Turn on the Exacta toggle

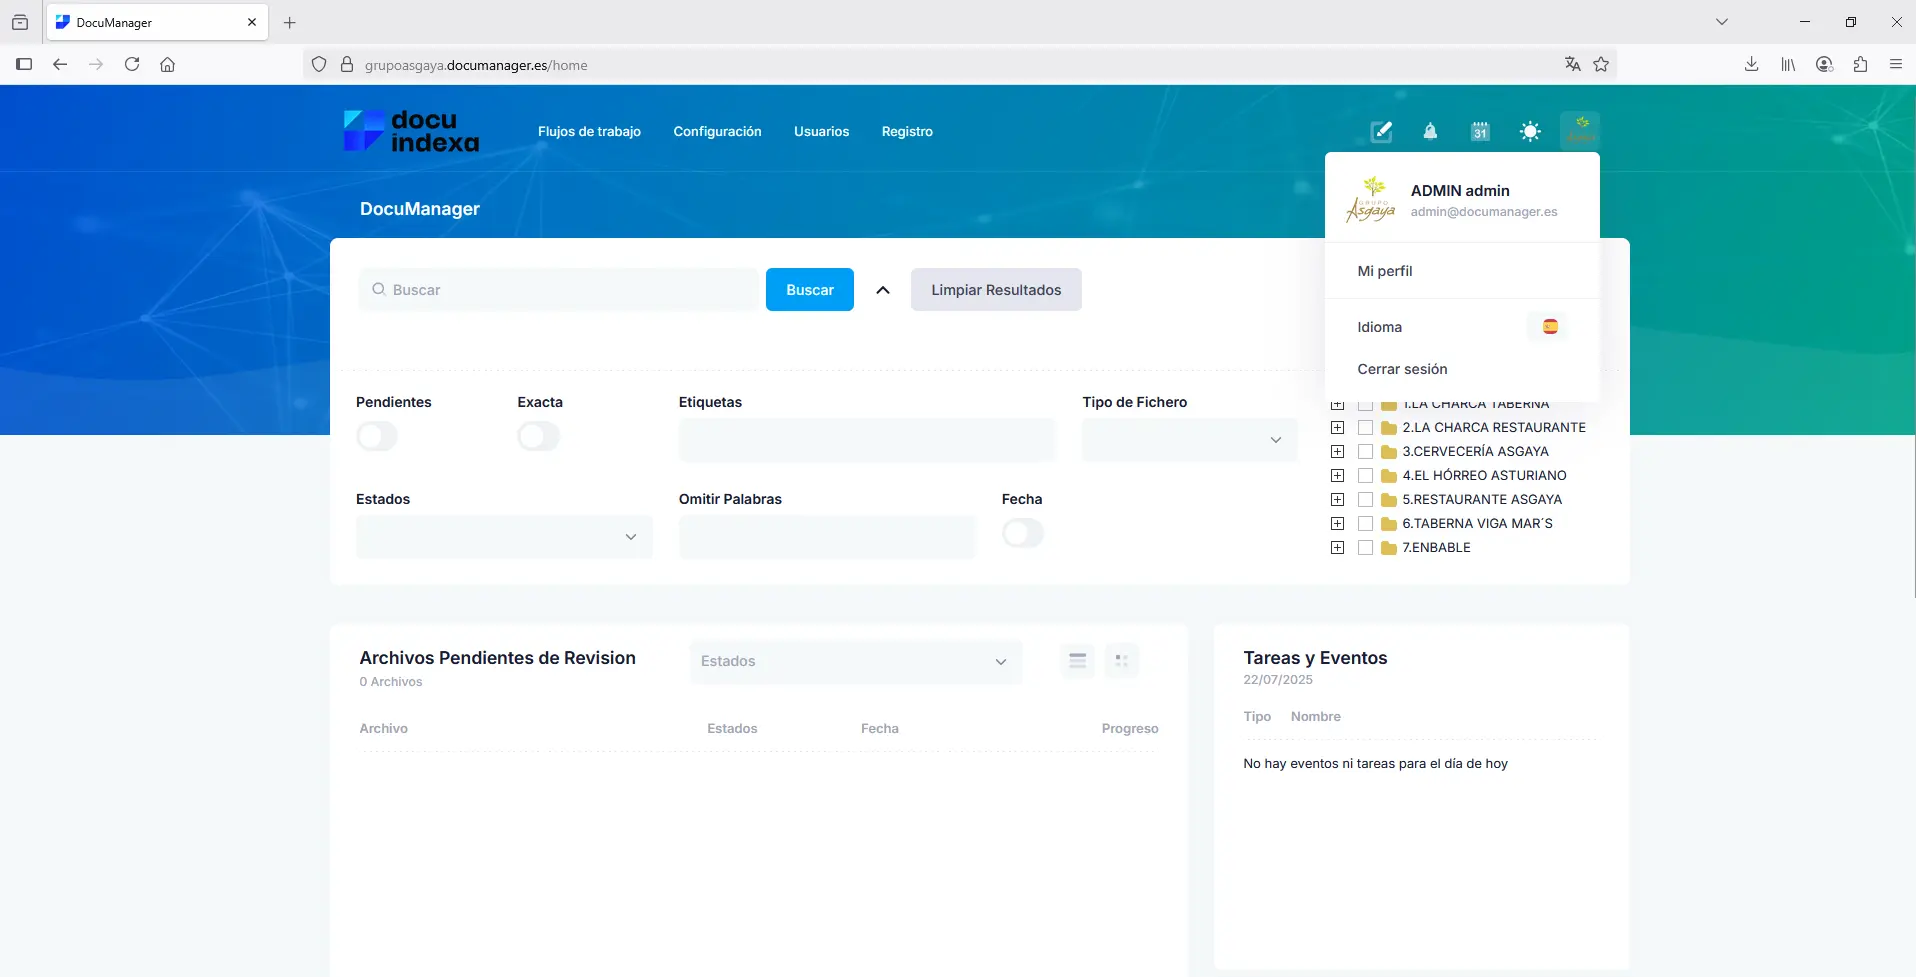click(x=538, y=437)
